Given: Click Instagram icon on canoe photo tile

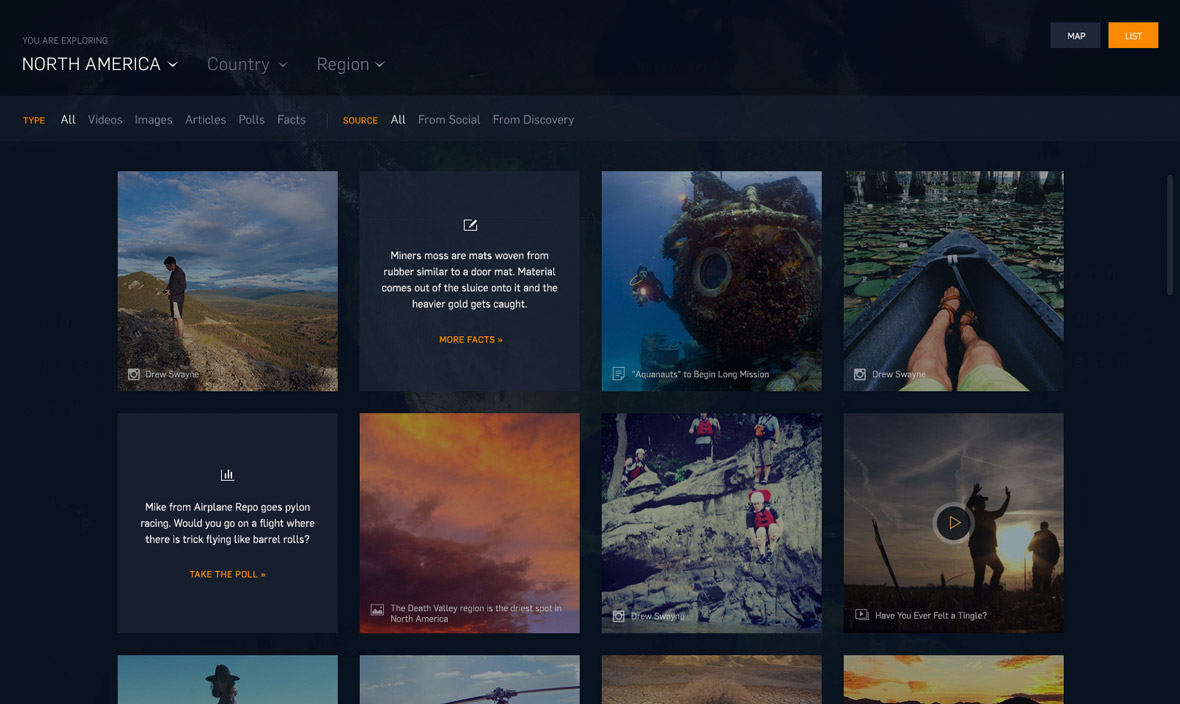Looking at the screenshot, I should click(x=859, y=375).
